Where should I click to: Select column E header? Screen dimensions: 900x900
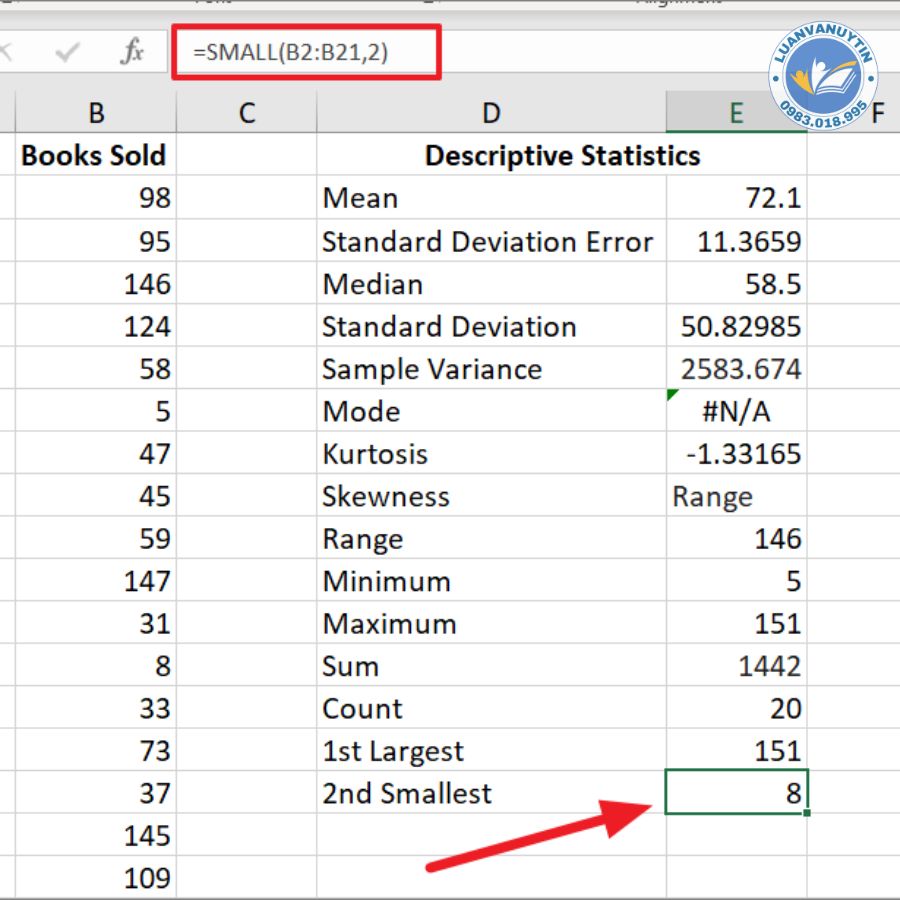tap(736, 113)
